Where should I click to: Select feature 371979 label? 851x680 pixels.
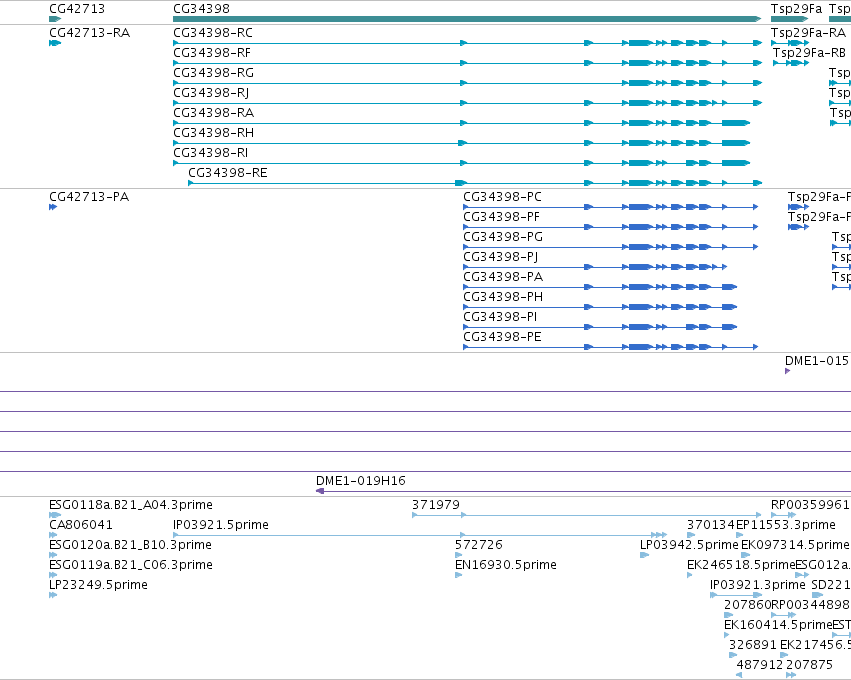[x=435, y=505]
